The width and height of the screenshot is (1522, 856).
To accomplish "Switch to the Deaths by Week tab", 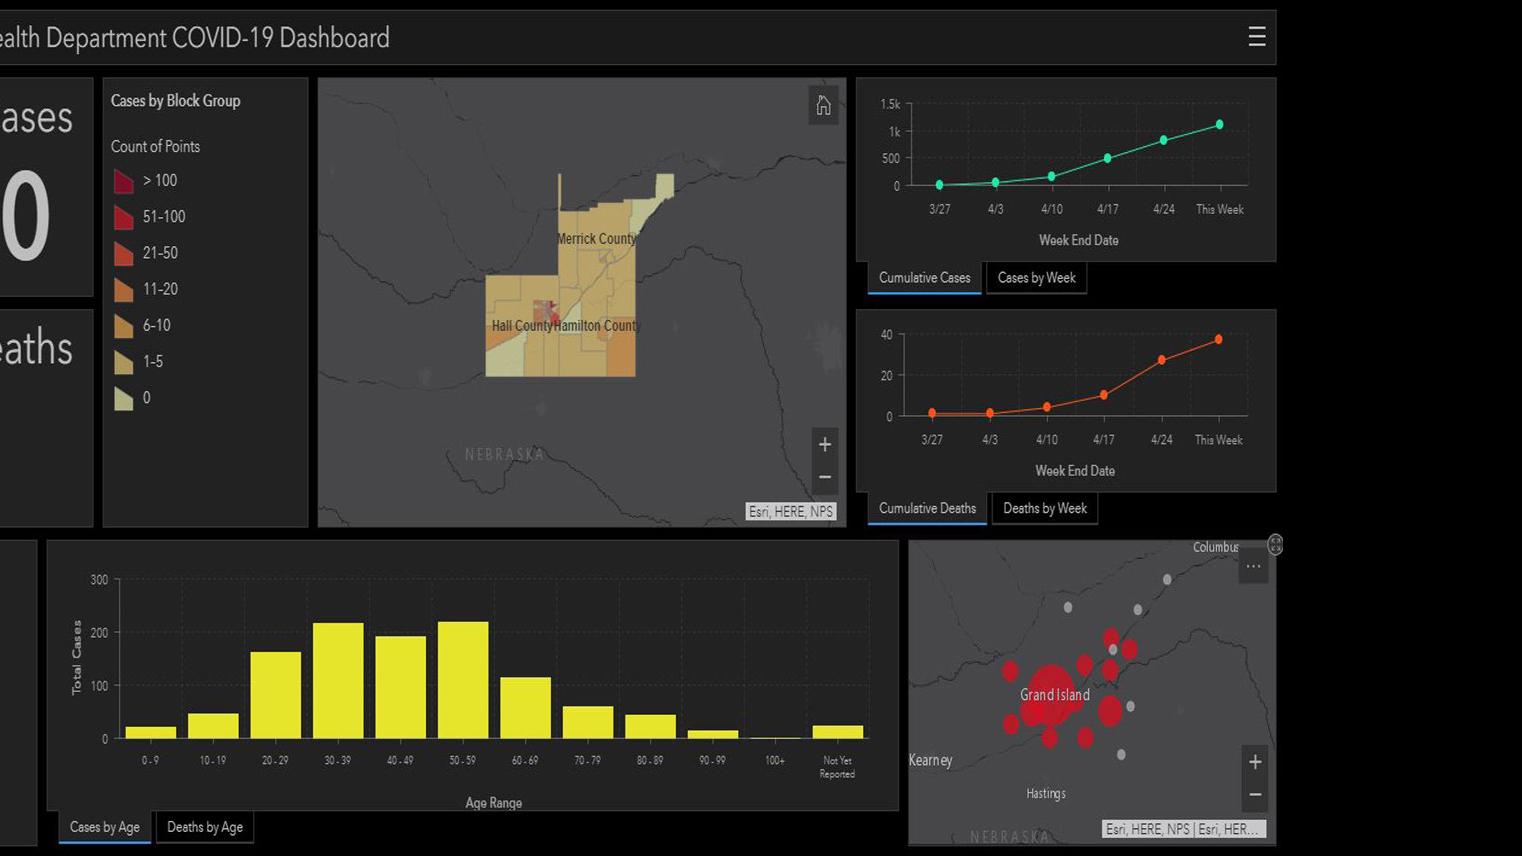I will click(x=1044, y=509).
